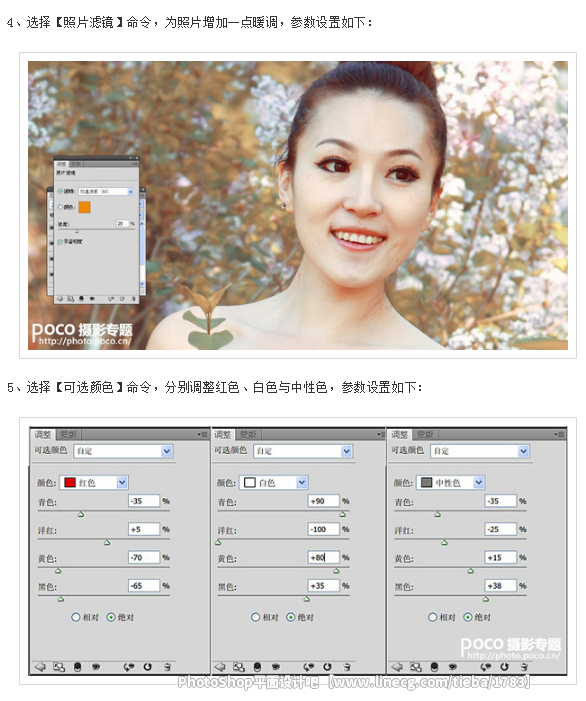The height and width of the screenshot is (701, 586).
Task: Toggle preserve luminosity checkbox in Photo Filter
Action: pyautogui.click(x=60, y=242)
